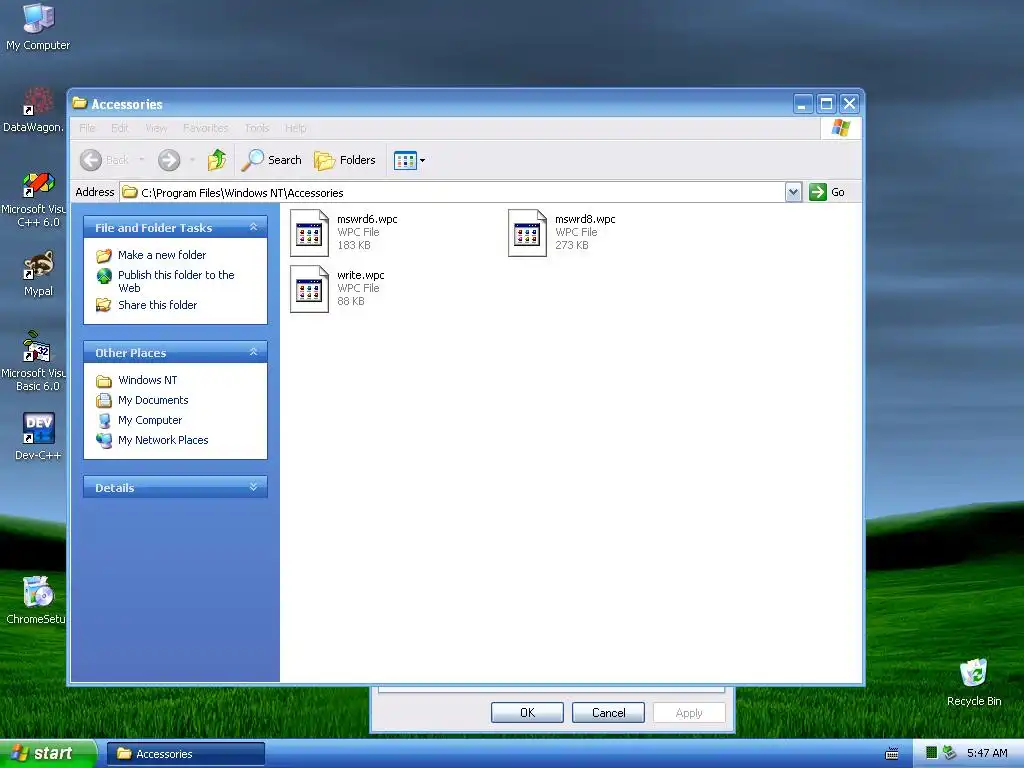Click the My Network Places icon
Screen dimensions: 1024x768
tap(104, 440)
